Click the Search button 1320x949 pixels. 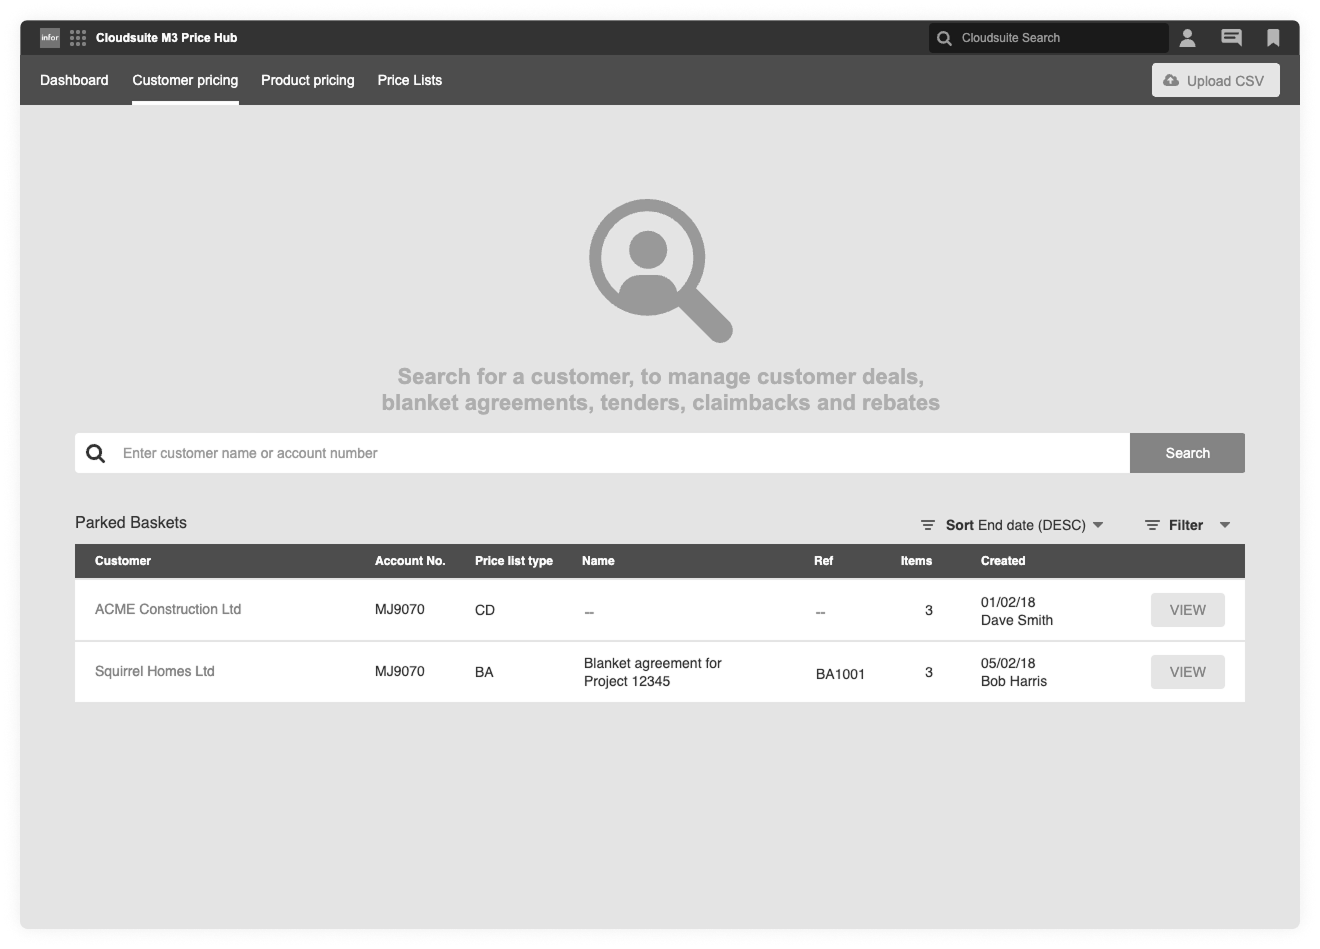tap(1187, 453)
